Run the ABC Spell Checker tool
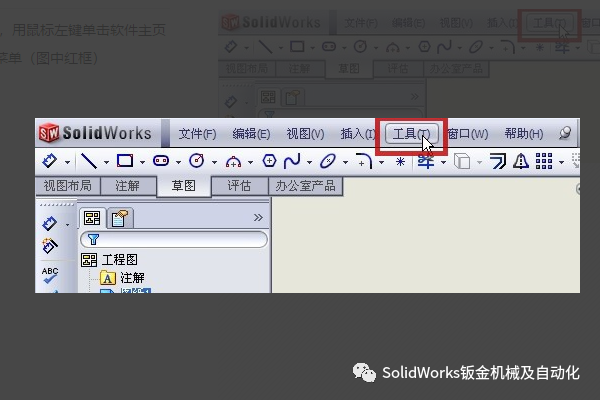Viewport: 600px width, 400px height. [50, 275]
